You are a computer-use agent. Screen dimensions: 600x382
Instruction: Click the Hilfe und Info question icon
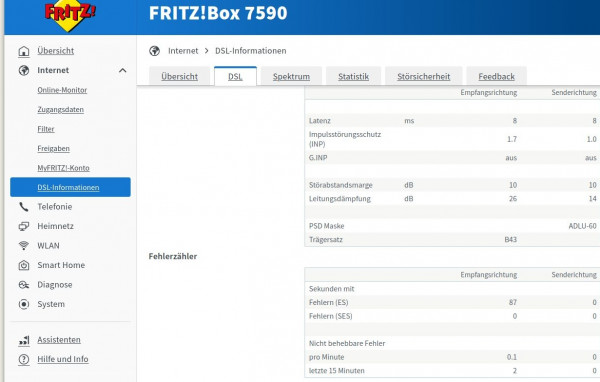(24, 359)
